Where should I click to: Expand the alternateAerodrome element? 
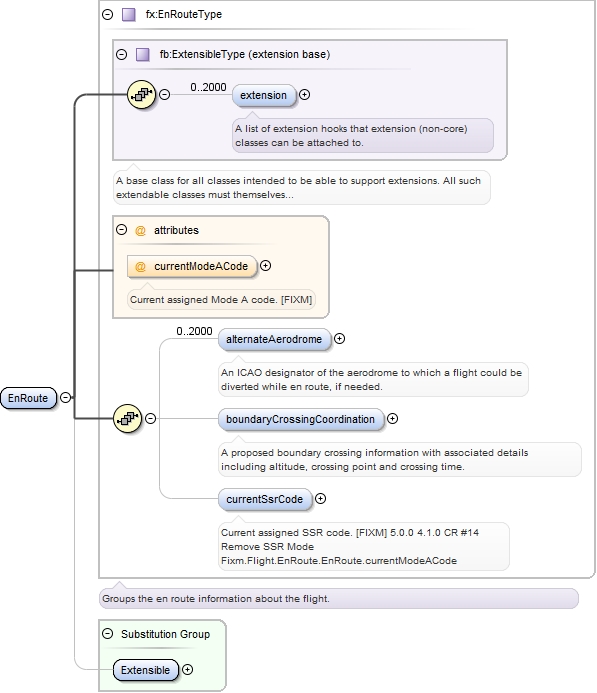tap(339, 339)
